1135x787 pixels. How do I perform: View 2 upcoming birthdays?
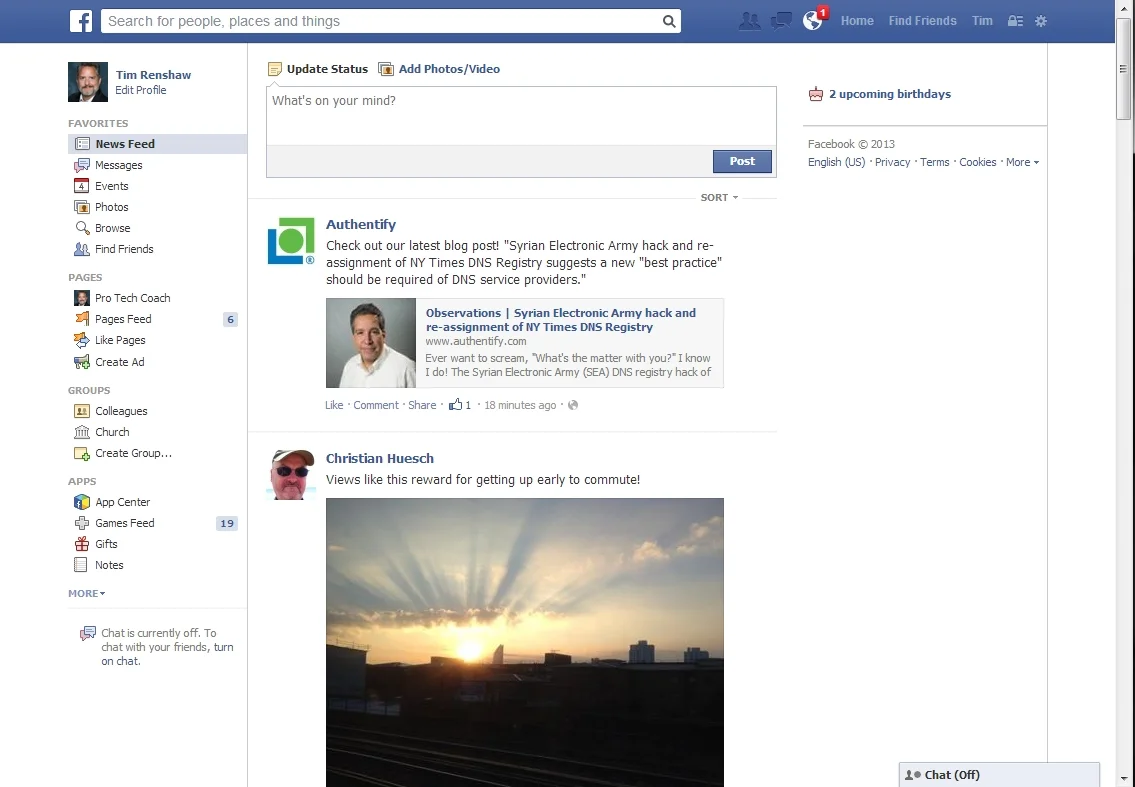coord(890,94)
